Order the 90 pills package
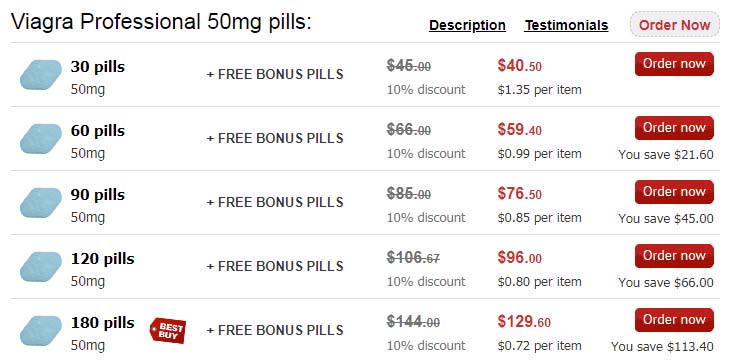Viewport: 732px width, 362px height. coord(674,192)
